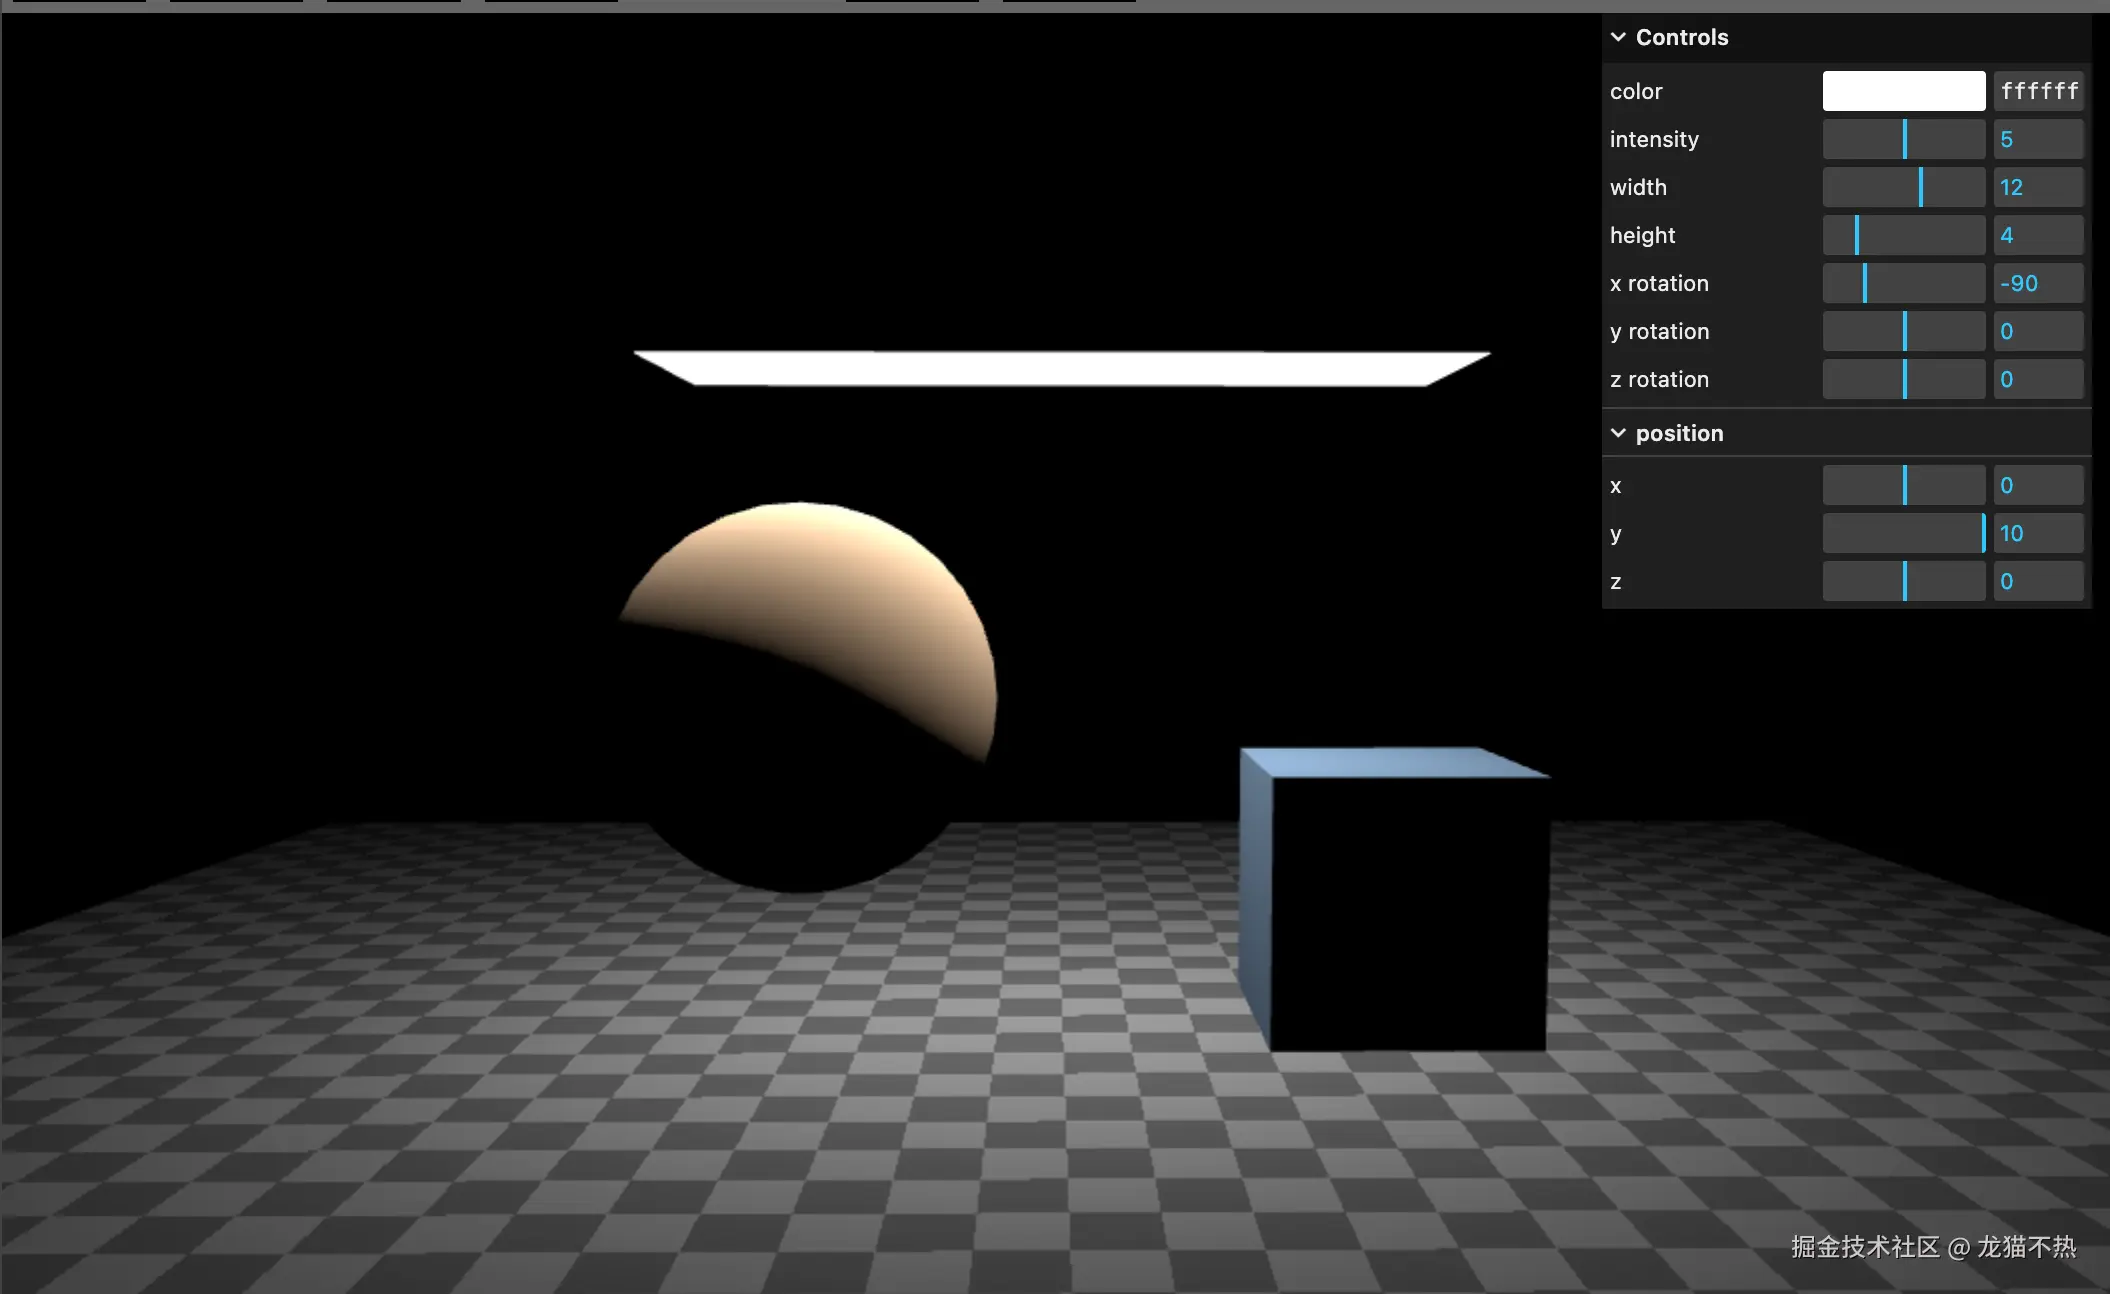
Task: Click the position x slider track
Action: (1903, 485)
